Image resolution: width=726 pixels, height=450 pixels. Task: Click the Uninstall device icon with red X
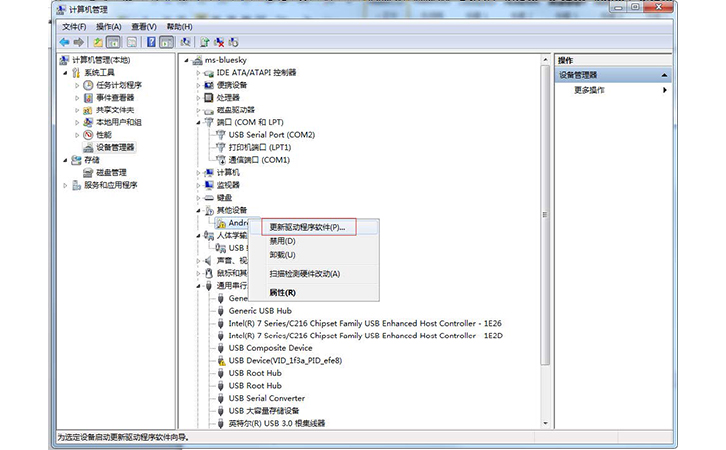point(219,43)
